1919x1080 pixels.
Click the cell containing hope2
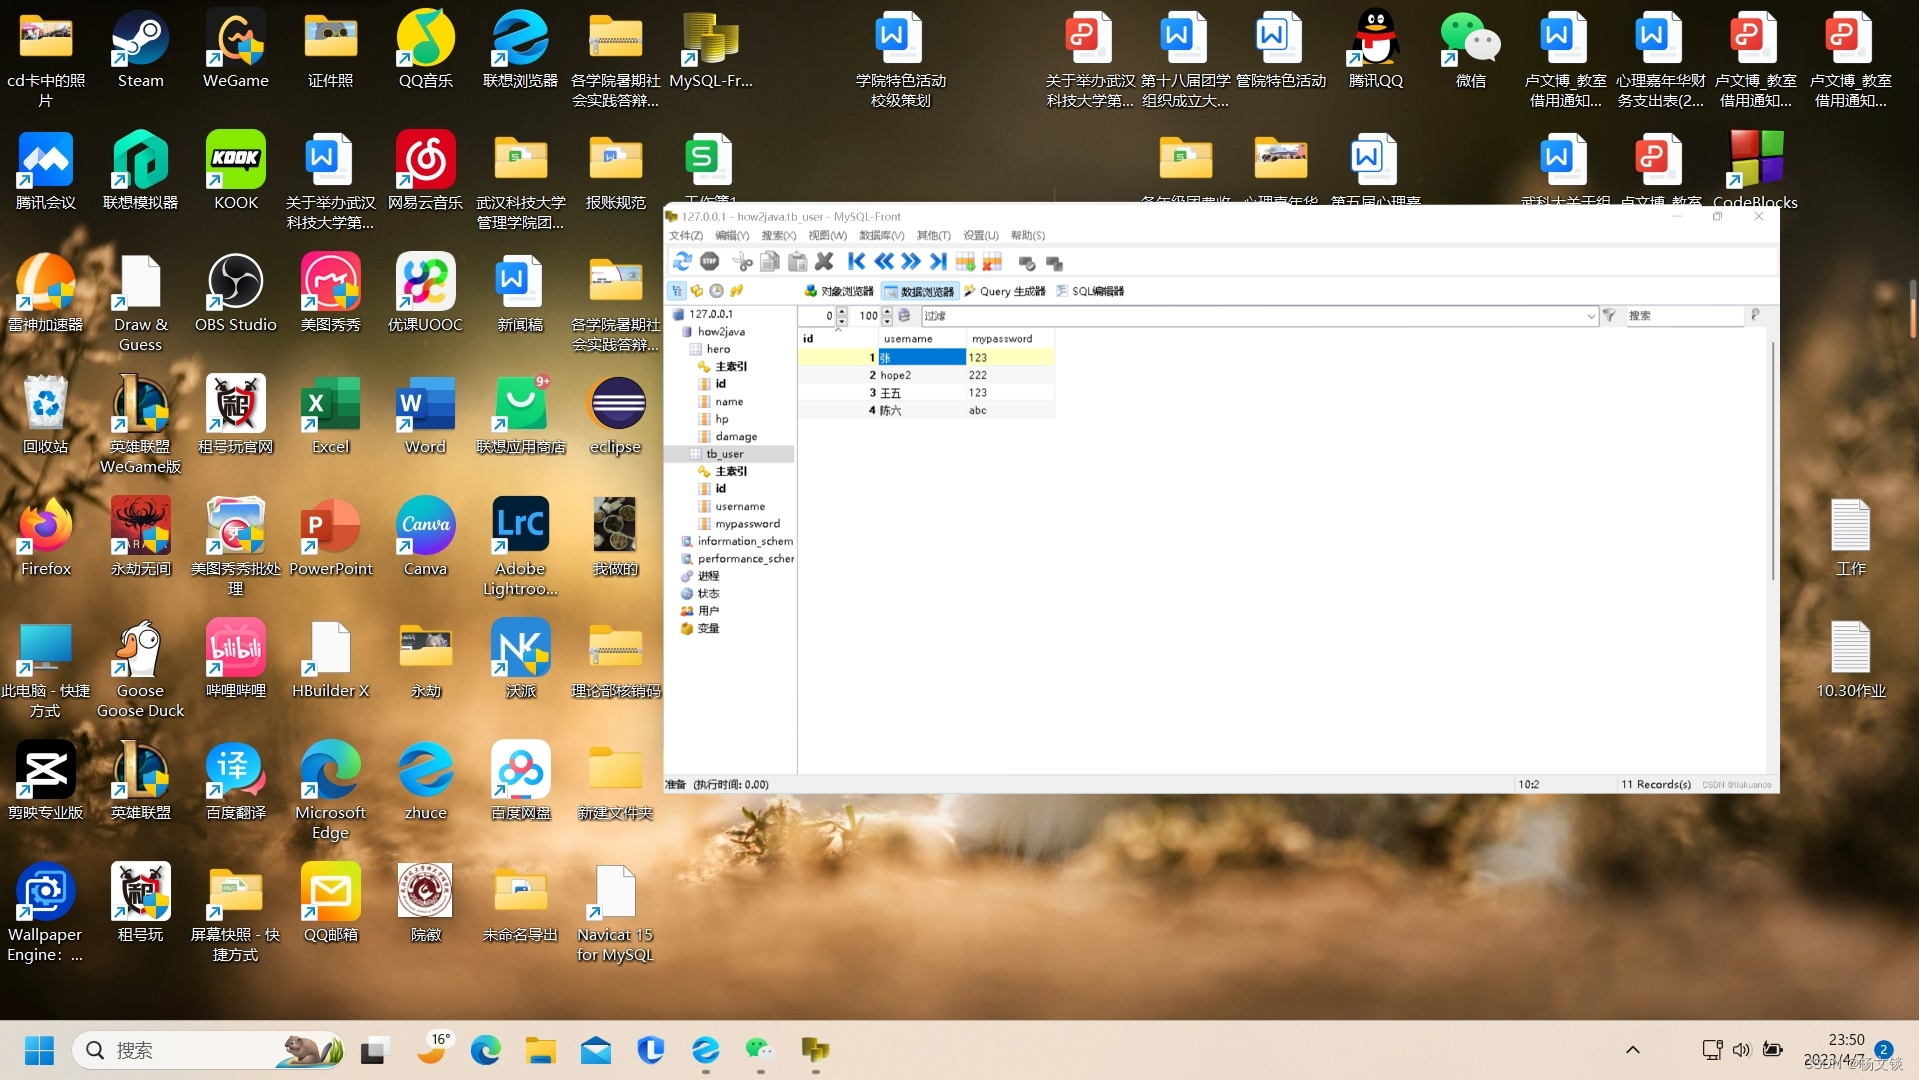(921, 376)
